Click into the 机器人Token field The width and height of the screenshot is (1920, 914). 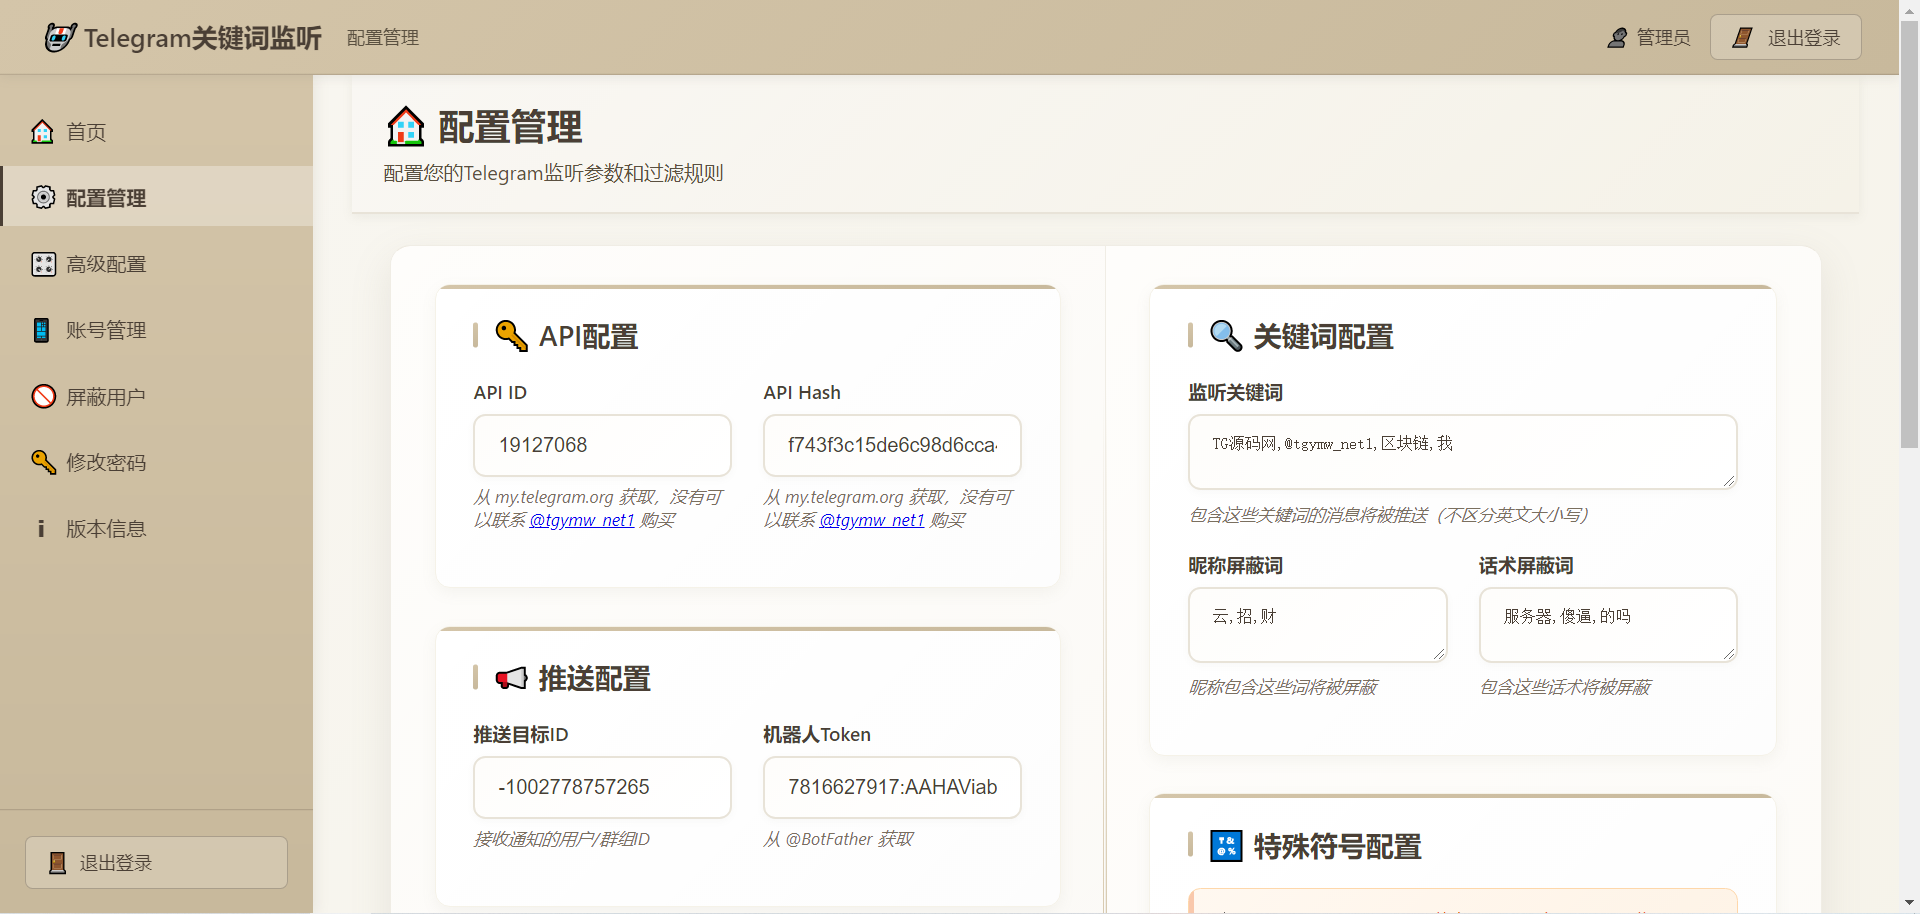tap(892, 787)
